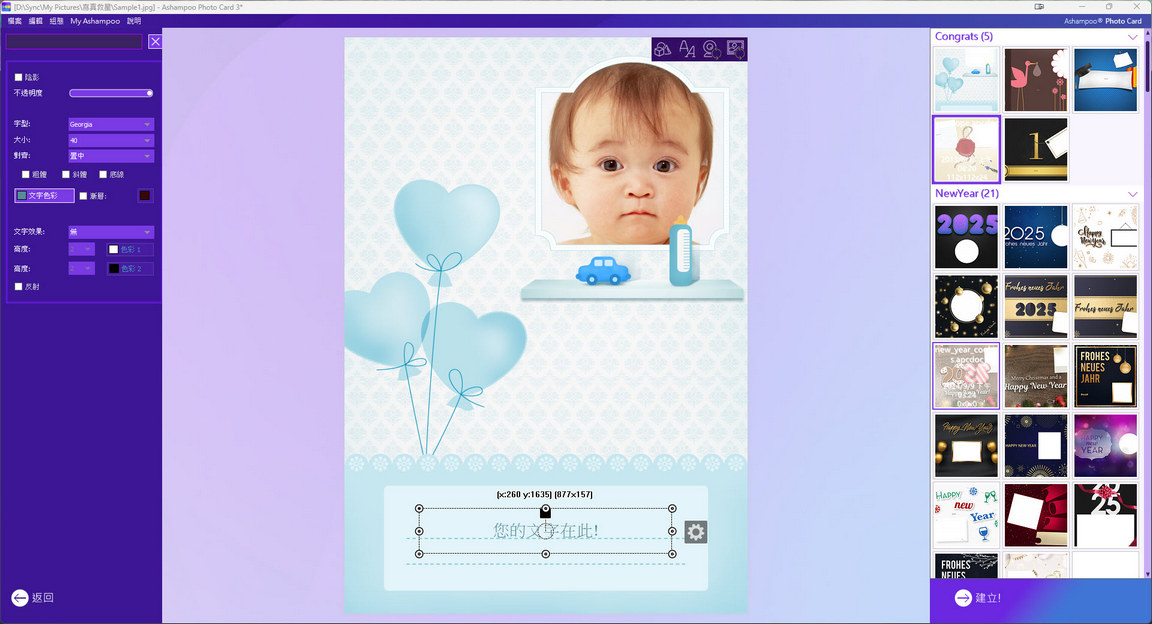Open the 文字效果 text effect dropdown
The width and height of the screenshot is (1152, 624).
pos(110,232)
